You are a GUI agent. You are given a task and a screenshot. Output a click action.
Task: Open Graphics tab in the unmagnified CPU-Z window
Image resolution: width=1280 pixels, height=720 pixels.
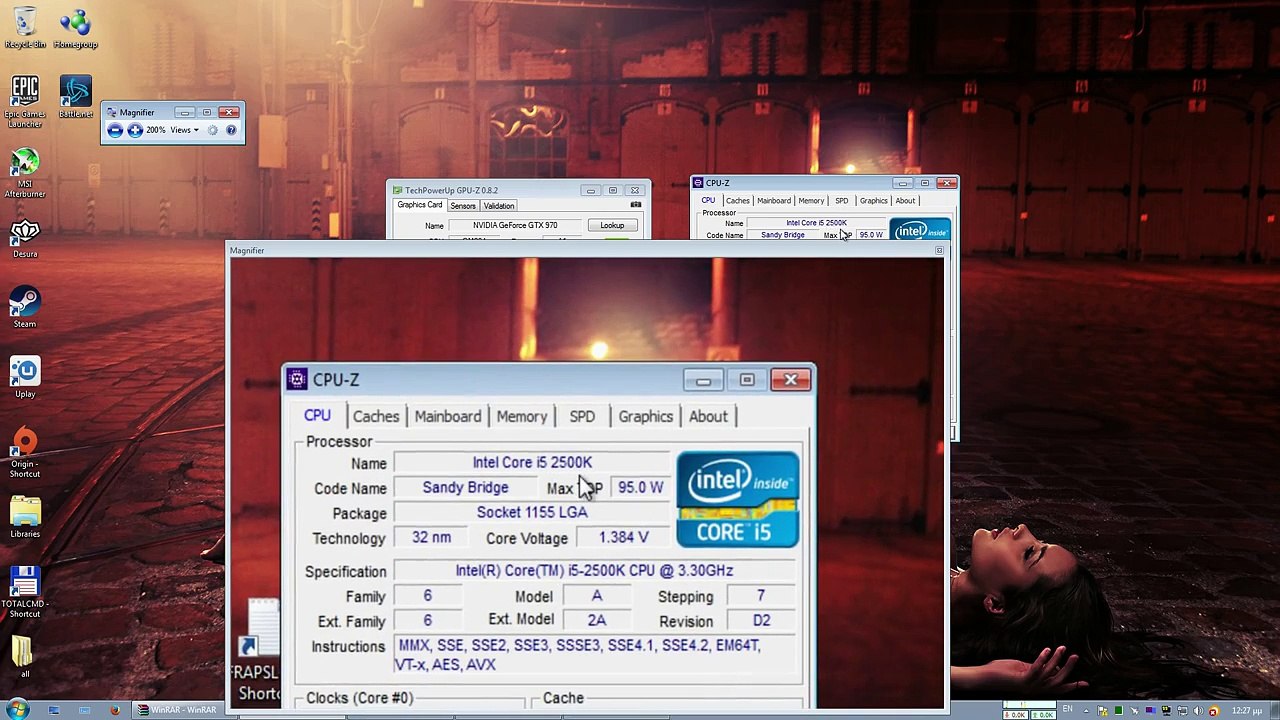tap(873, 201)
